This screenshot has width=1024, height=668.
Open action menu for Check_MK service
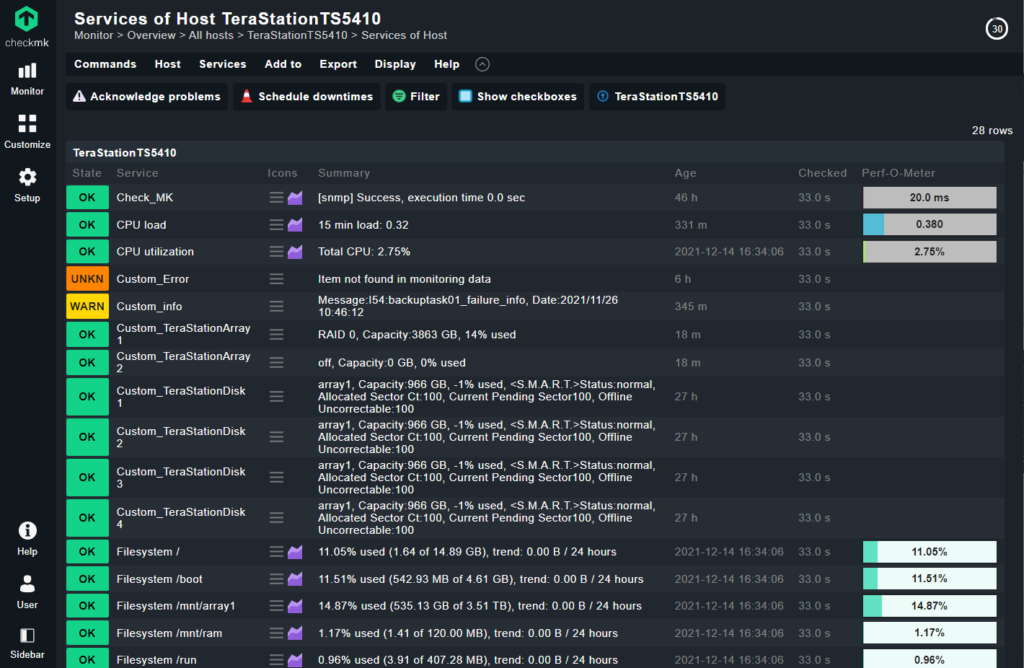click(276, 197)
